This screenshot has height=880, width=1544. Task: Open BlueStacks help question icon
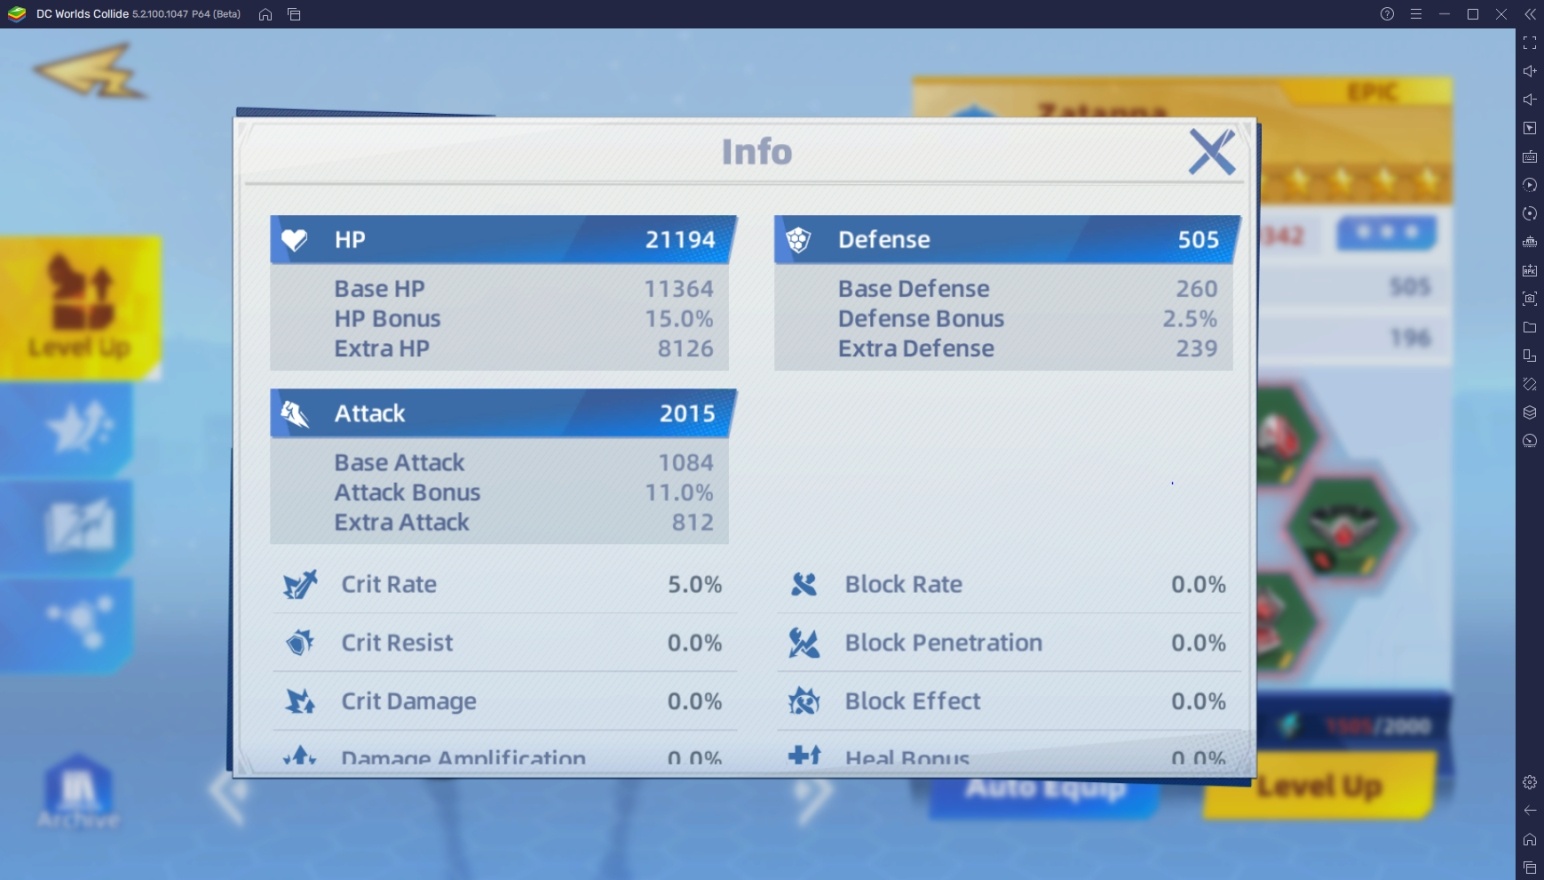[x=1387, y=14]
